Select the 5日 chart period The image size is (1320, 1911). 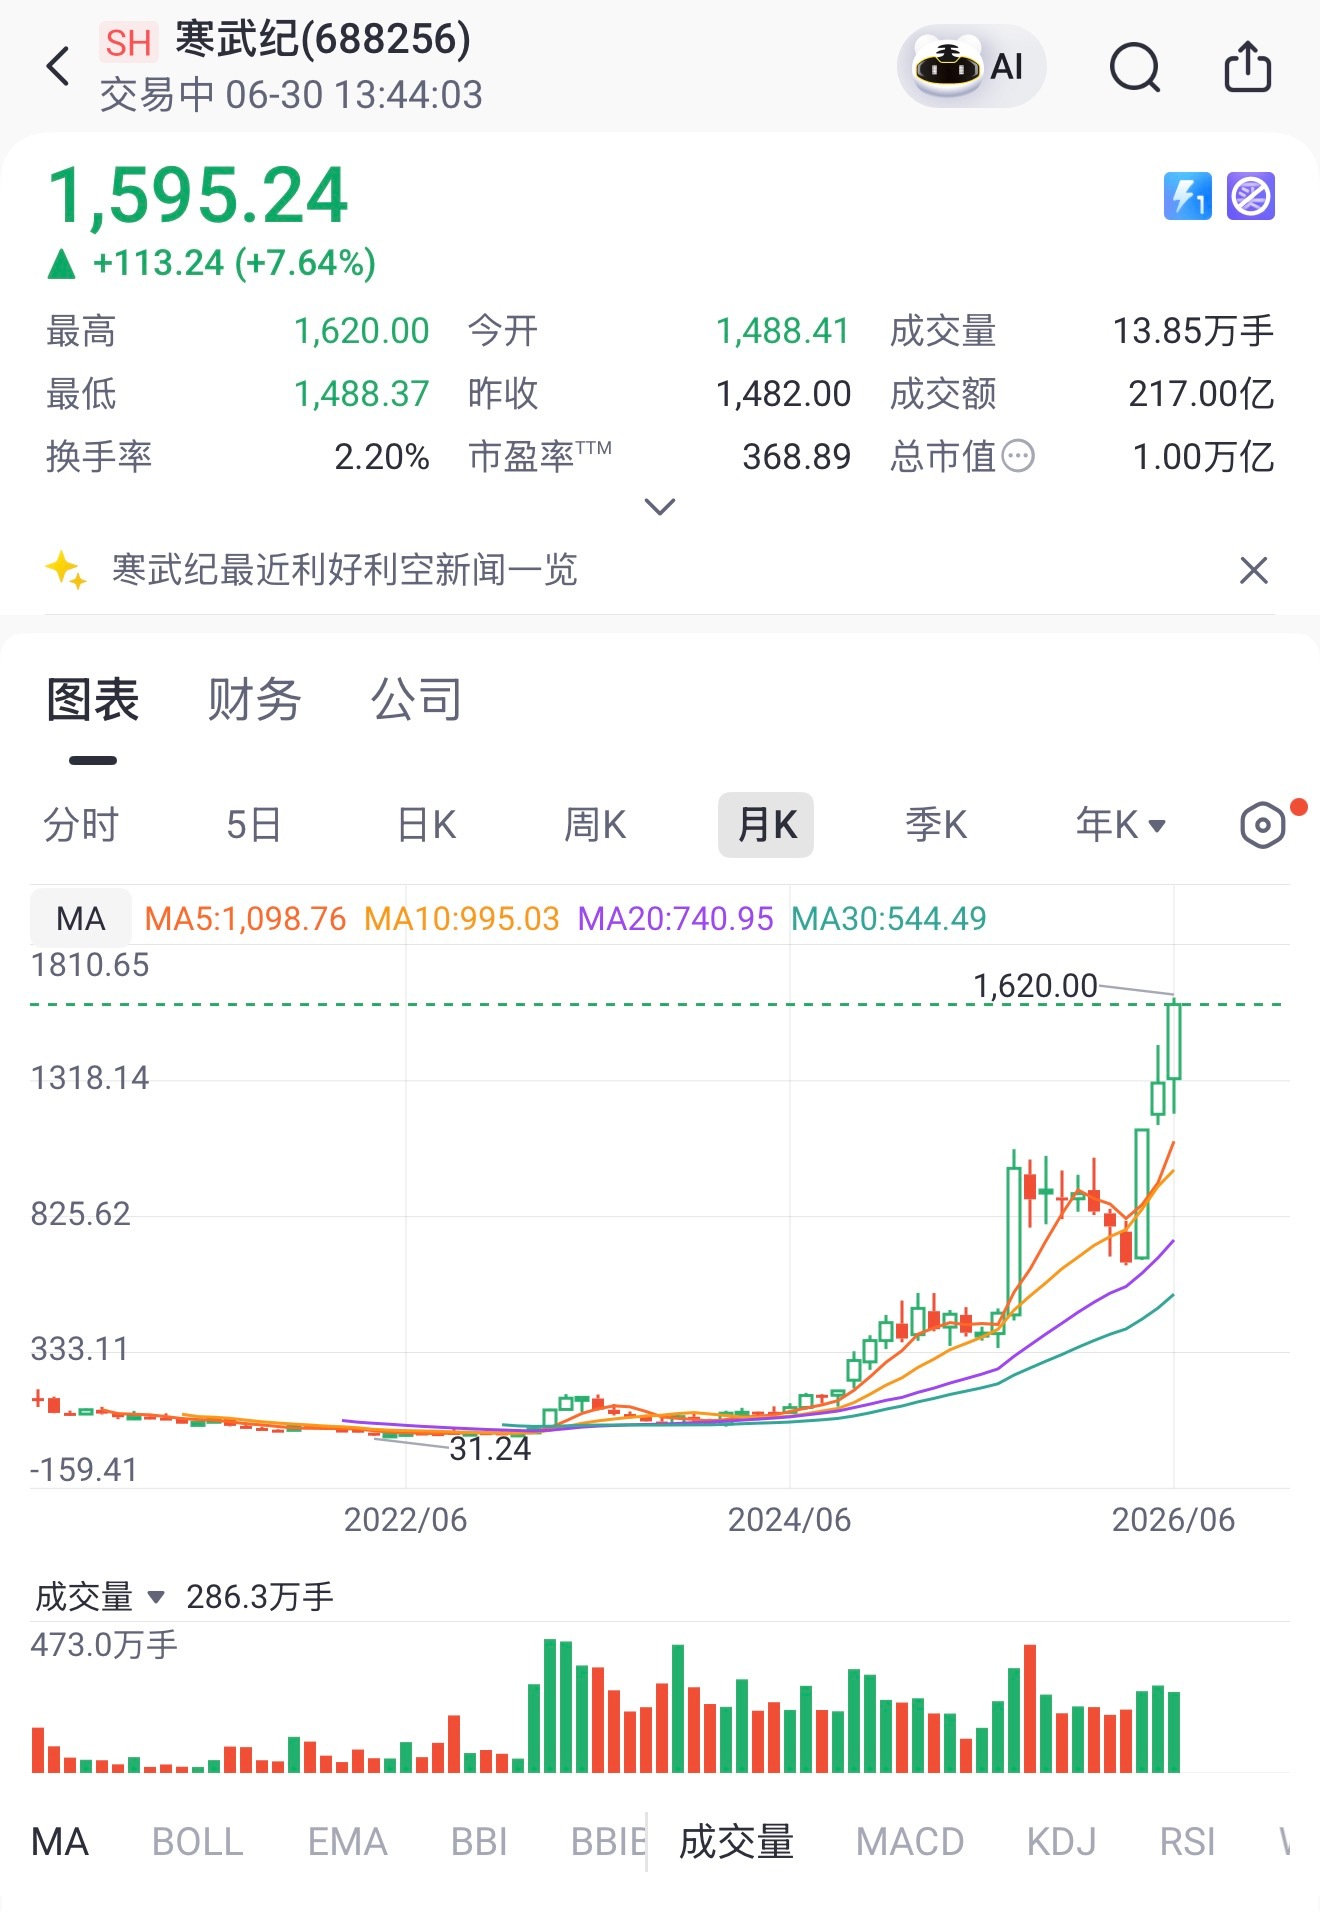coord(253,825)
